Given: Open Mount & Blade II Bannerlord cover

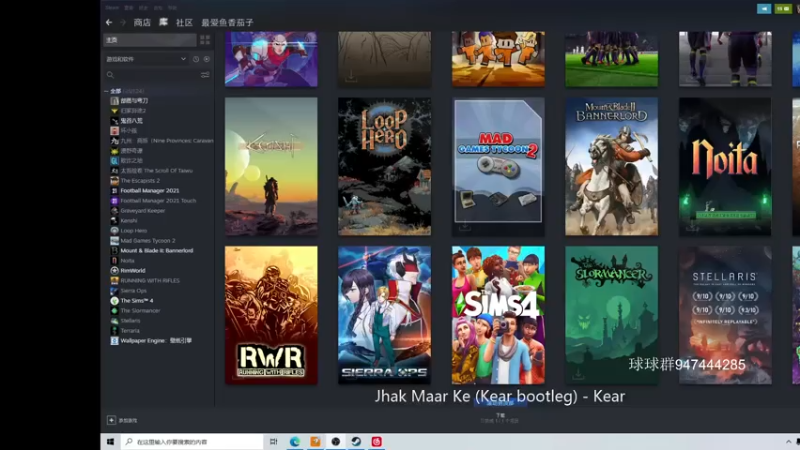Looking at the screenshot, I should [x=611, y=166].
